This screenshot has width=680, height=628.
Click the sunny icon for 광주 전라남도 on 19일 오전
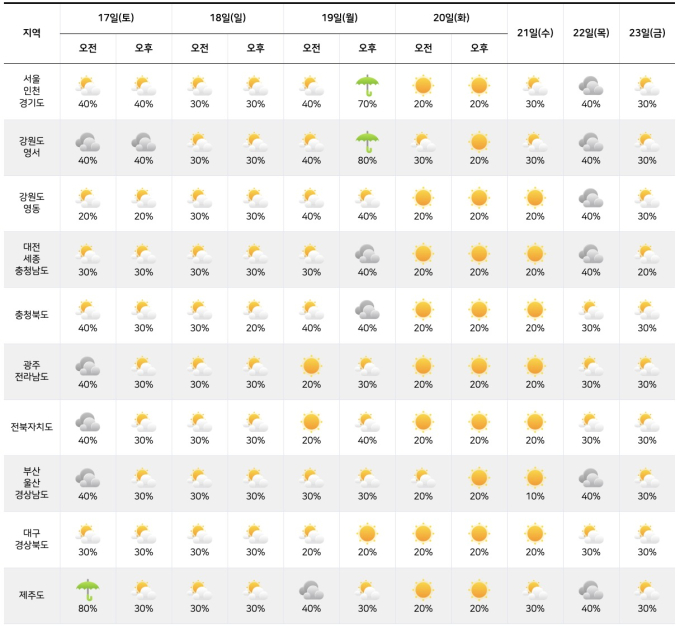coord(311,366)
